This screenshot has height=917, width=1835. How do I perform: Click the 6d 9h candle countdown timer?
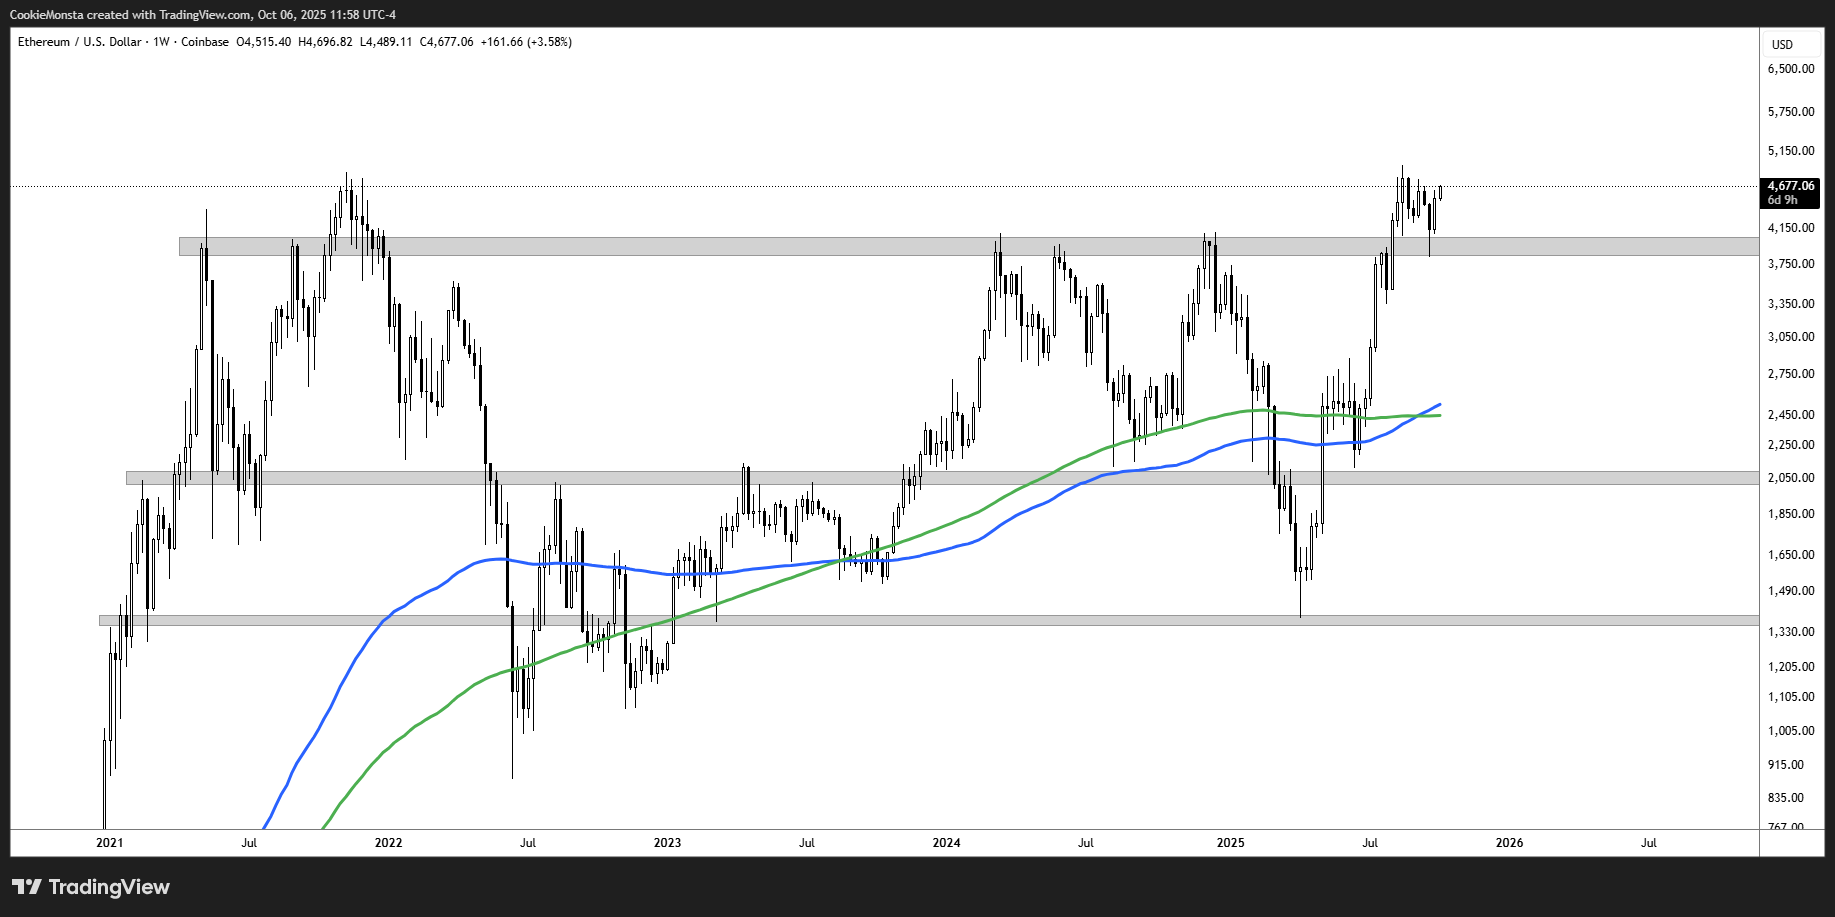pyautogui.click(x=1782, y=200)
